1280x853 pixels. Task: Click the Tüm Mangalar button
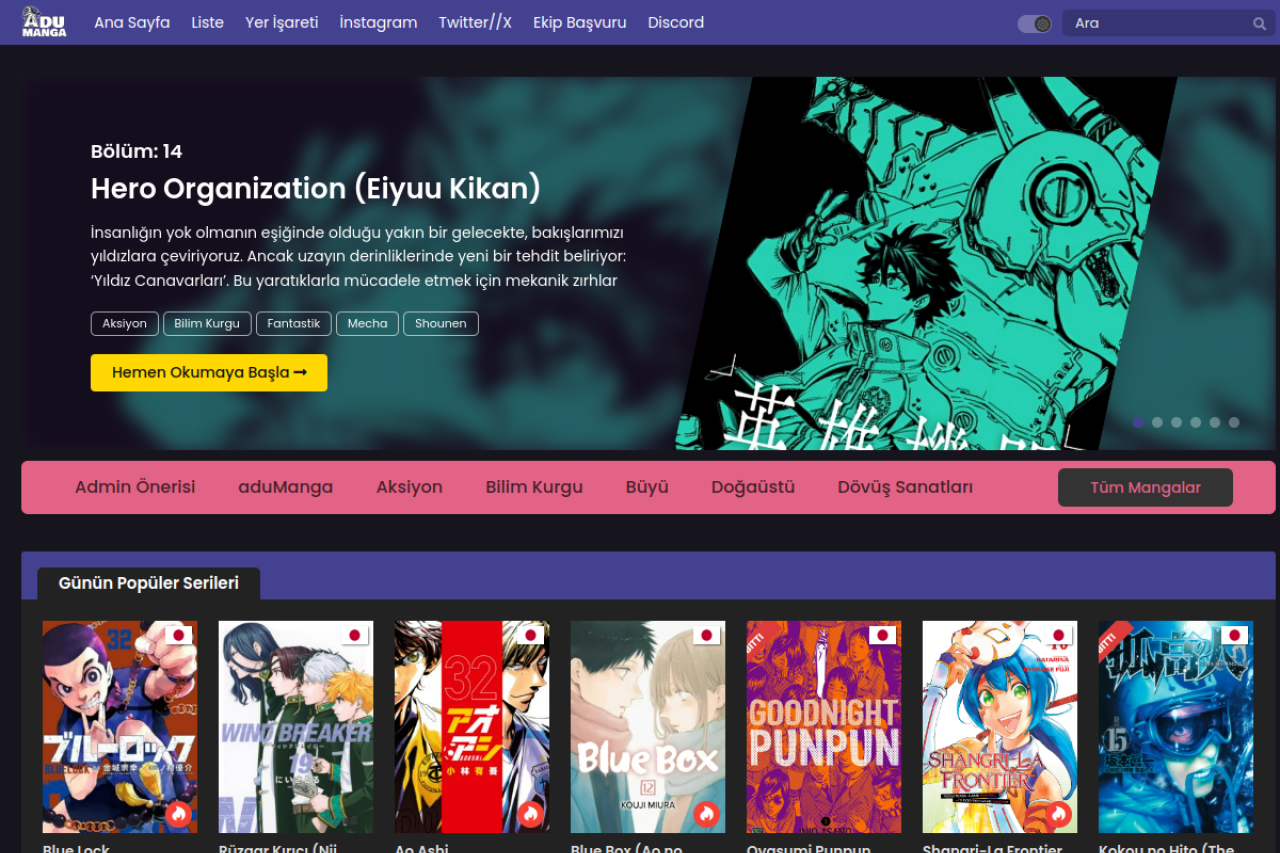coord(1145,487)
